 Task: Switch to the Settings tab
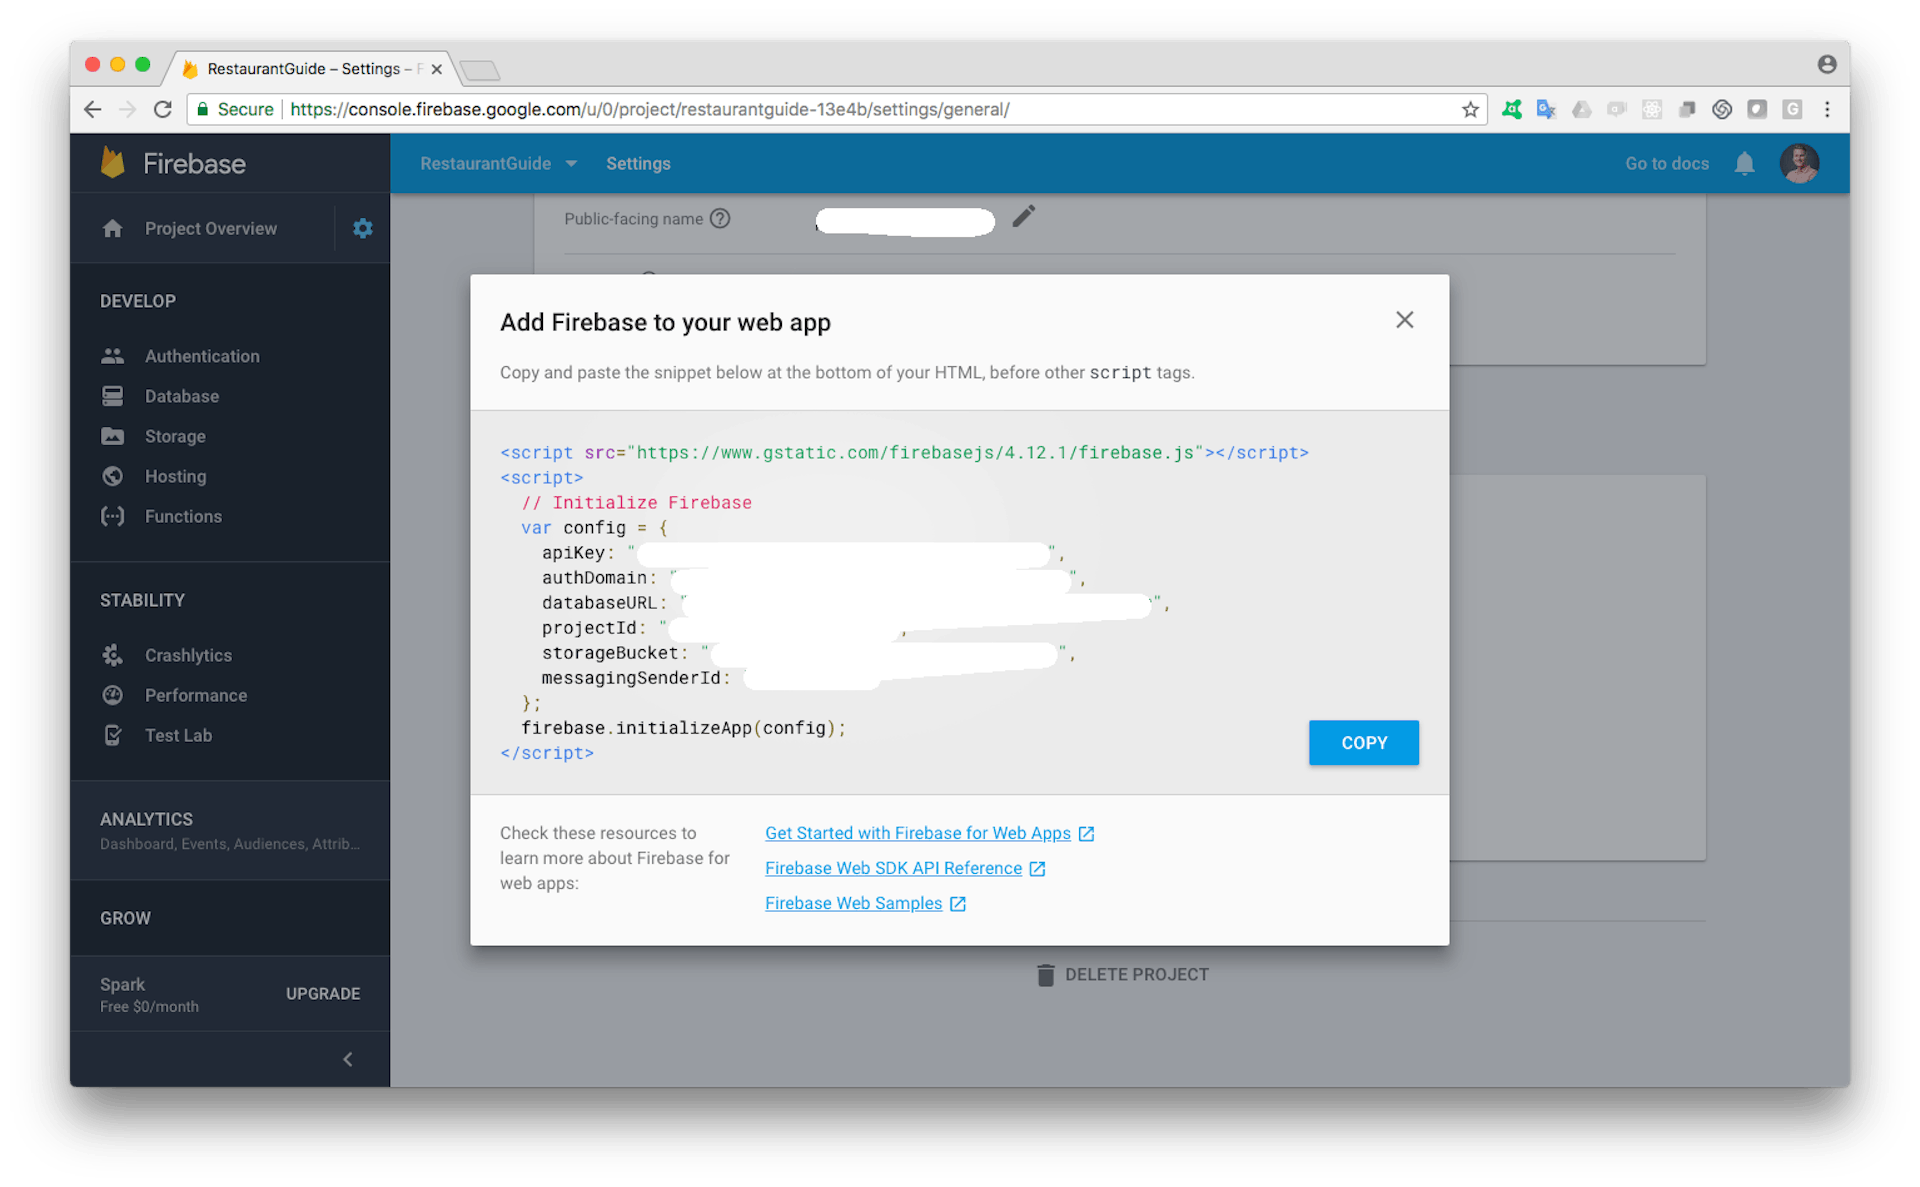pos(638,163)
